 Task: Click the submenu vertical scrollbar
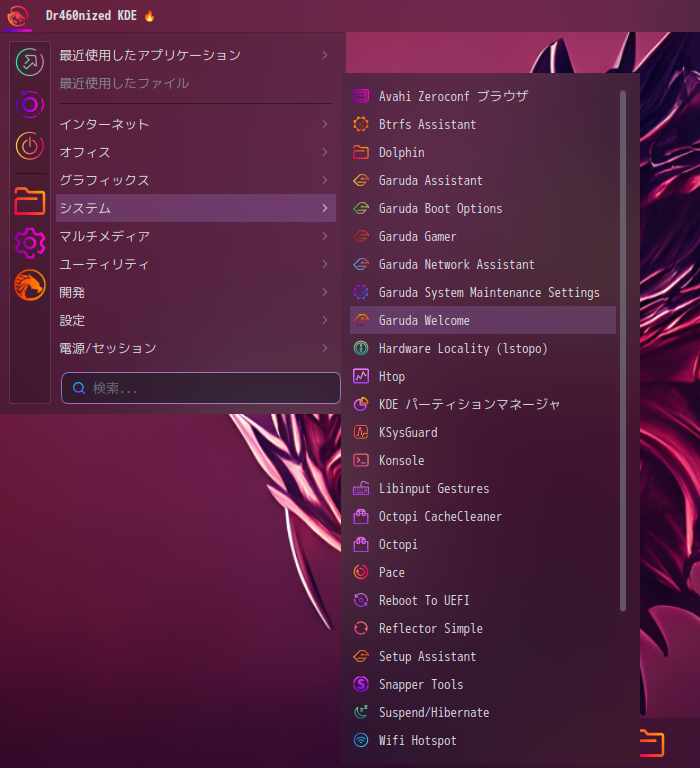point(623,351)
